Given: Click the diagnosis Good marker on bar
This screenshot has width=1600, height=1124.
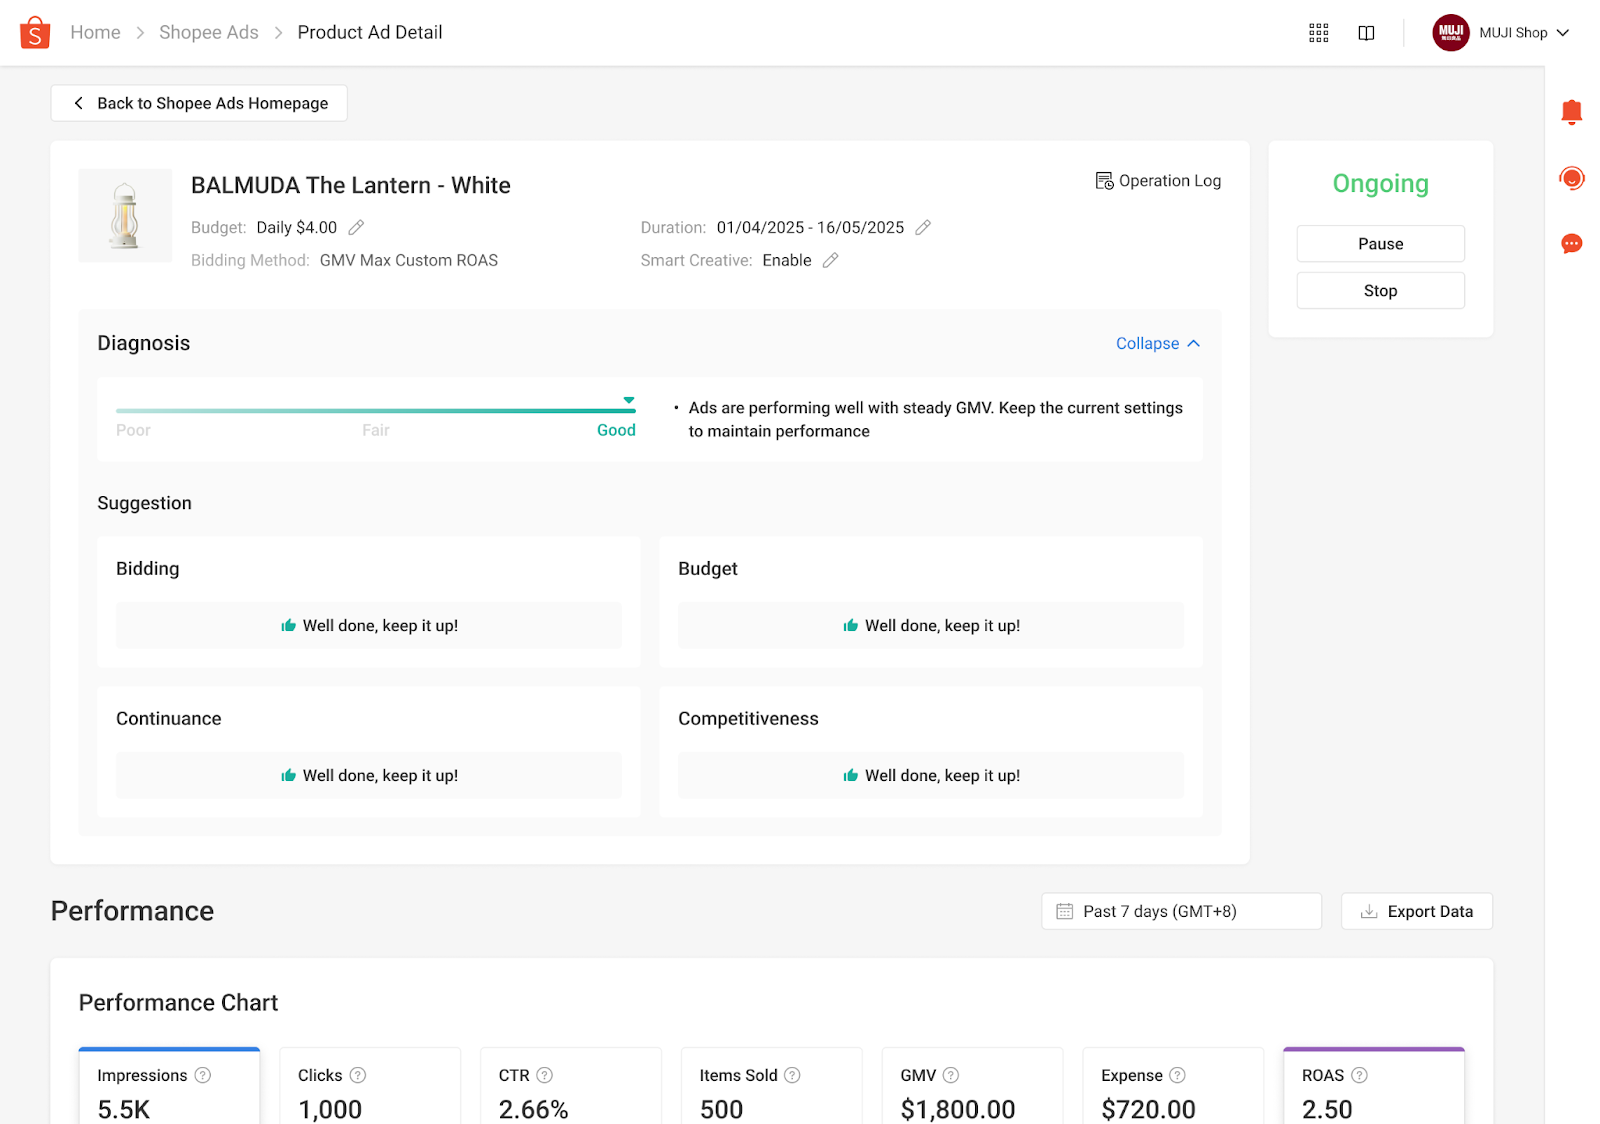Looking at the screenshot, I should coord(629,400).
